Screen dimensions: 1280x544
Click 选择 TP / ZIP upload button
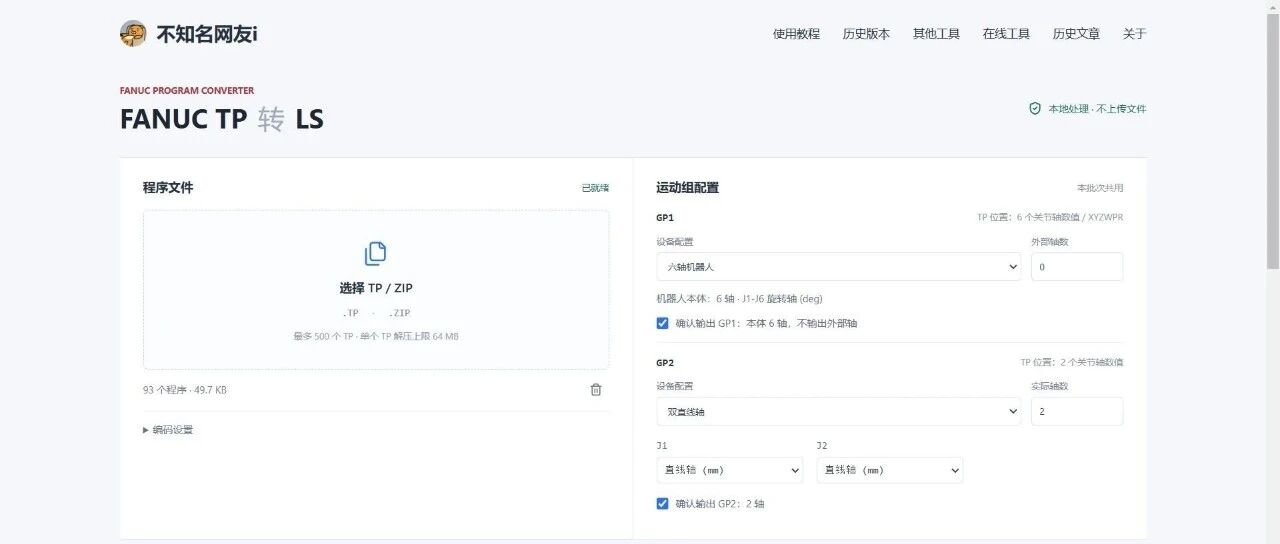376,288
